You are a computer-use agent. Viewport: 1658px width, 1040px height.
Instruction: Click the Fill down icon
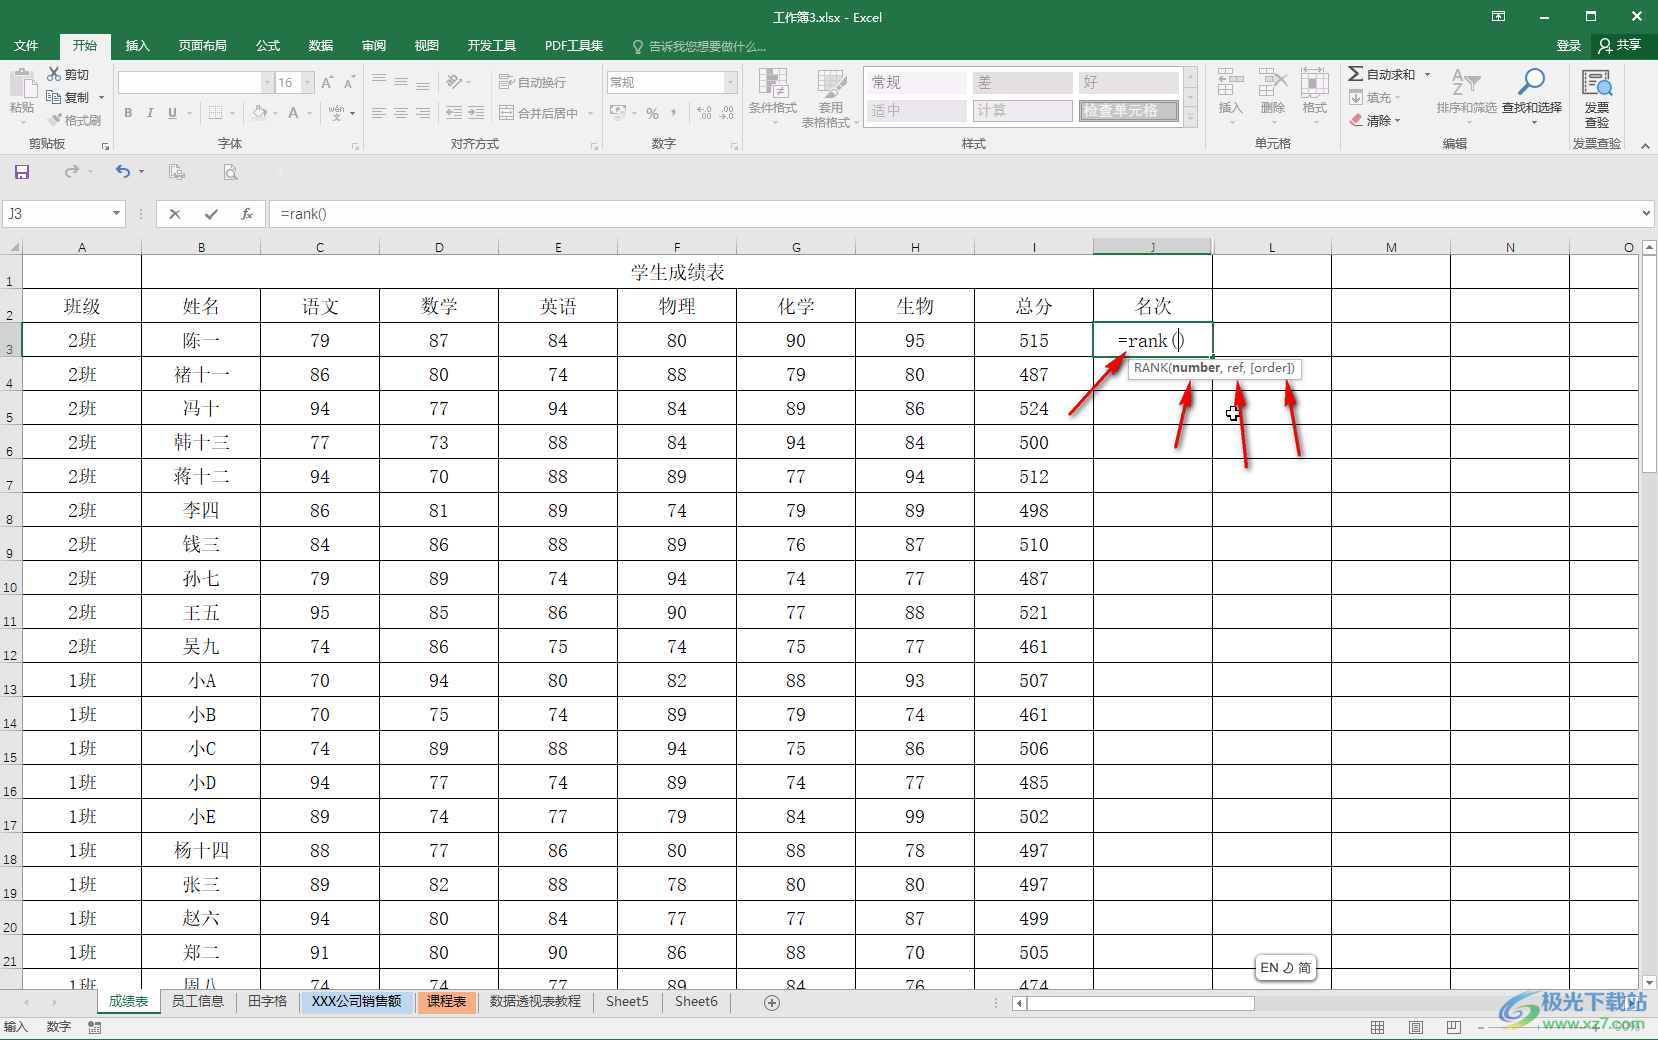tap(1356, 97)
